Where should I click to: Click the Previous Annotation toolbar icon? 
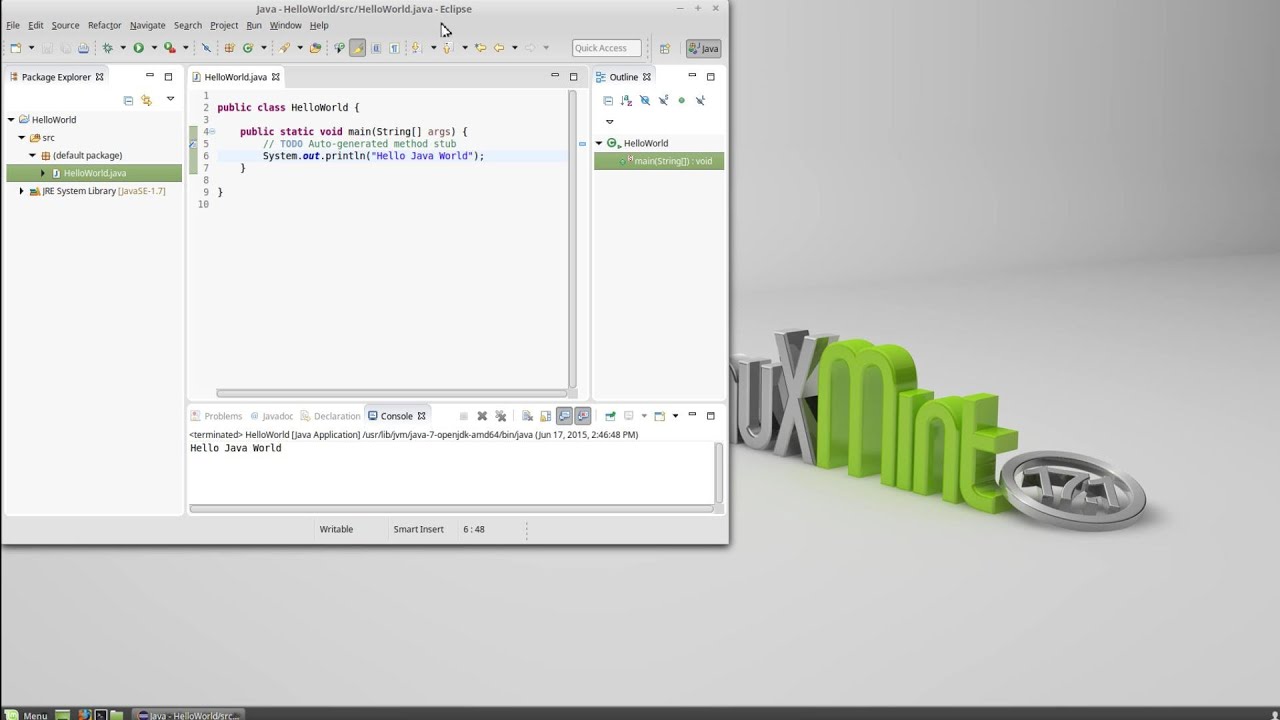pyautogui.click(x=447, y=48)
